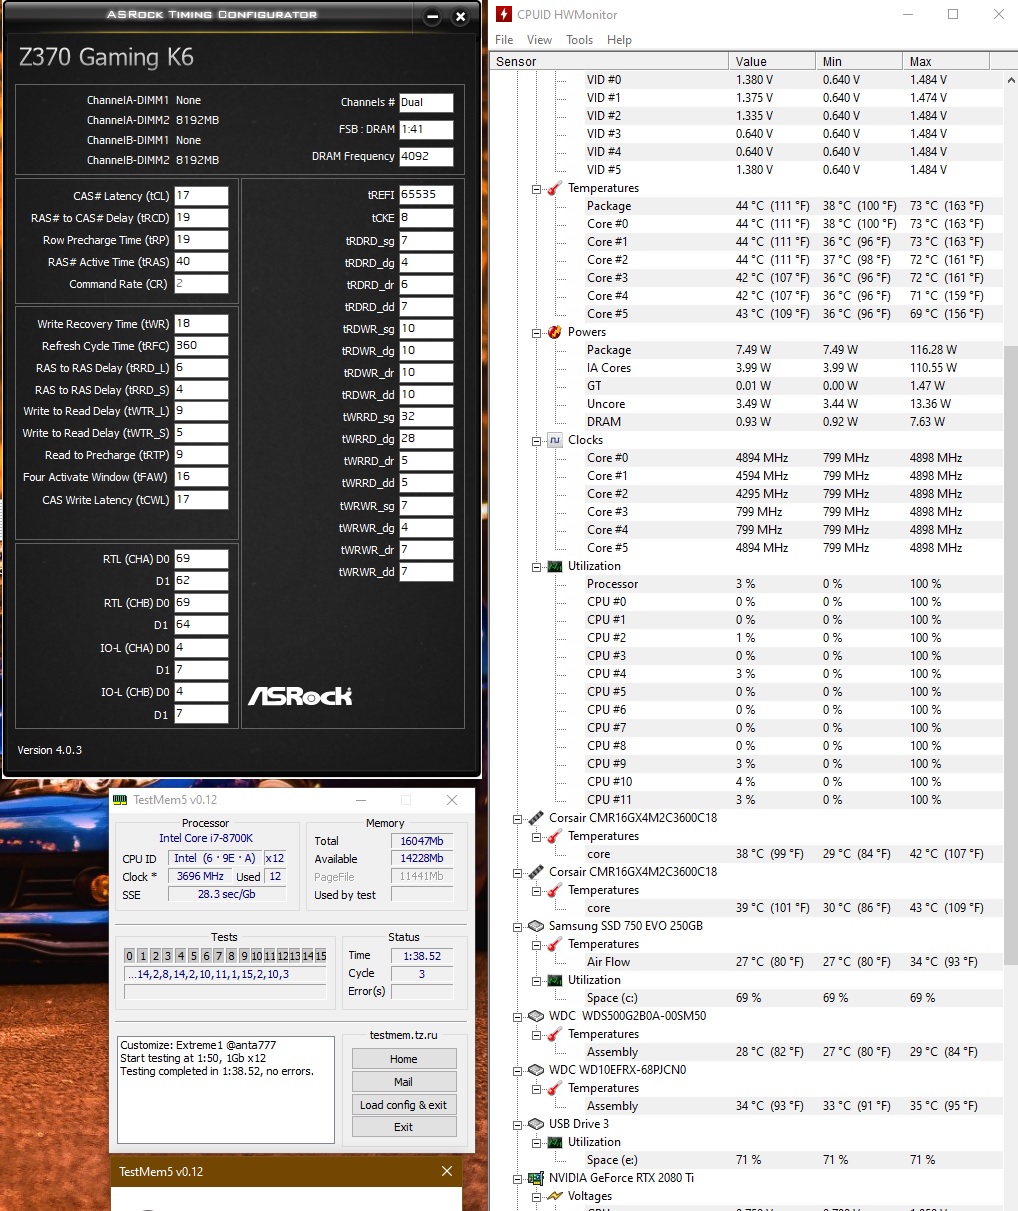The width and height of the screenshot is (1018, 1211).
Task: Click the thermometer icon beside CPU Temperatures
Action: click(x=554, y=188)
